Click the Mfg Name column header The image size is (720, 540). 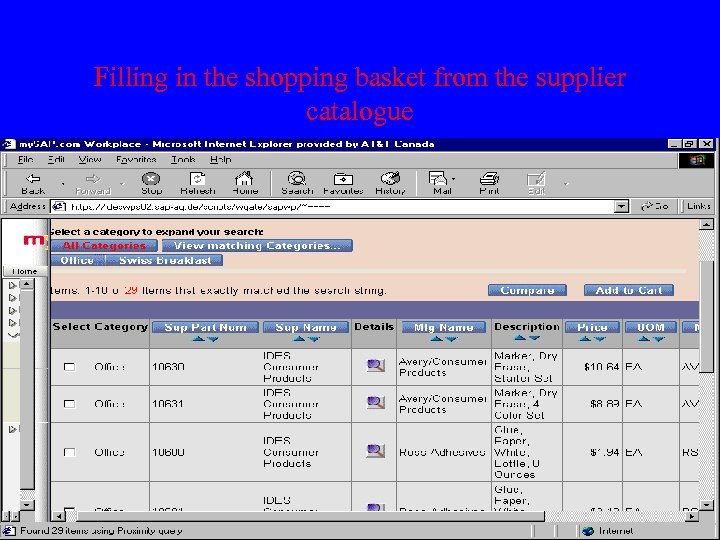pos(444,327)
